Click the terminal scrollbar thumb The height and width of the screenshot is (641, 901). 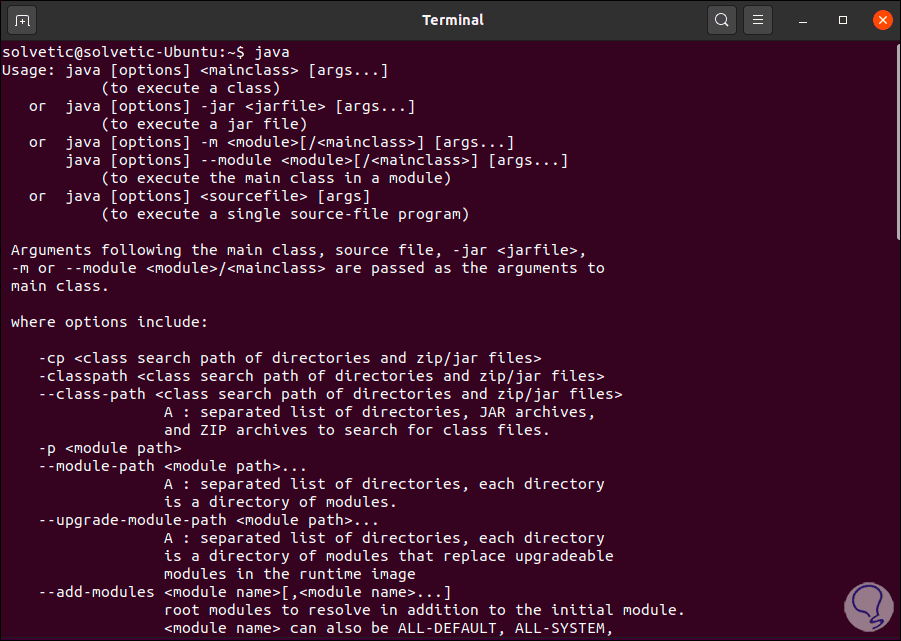(x=897, y=140)
